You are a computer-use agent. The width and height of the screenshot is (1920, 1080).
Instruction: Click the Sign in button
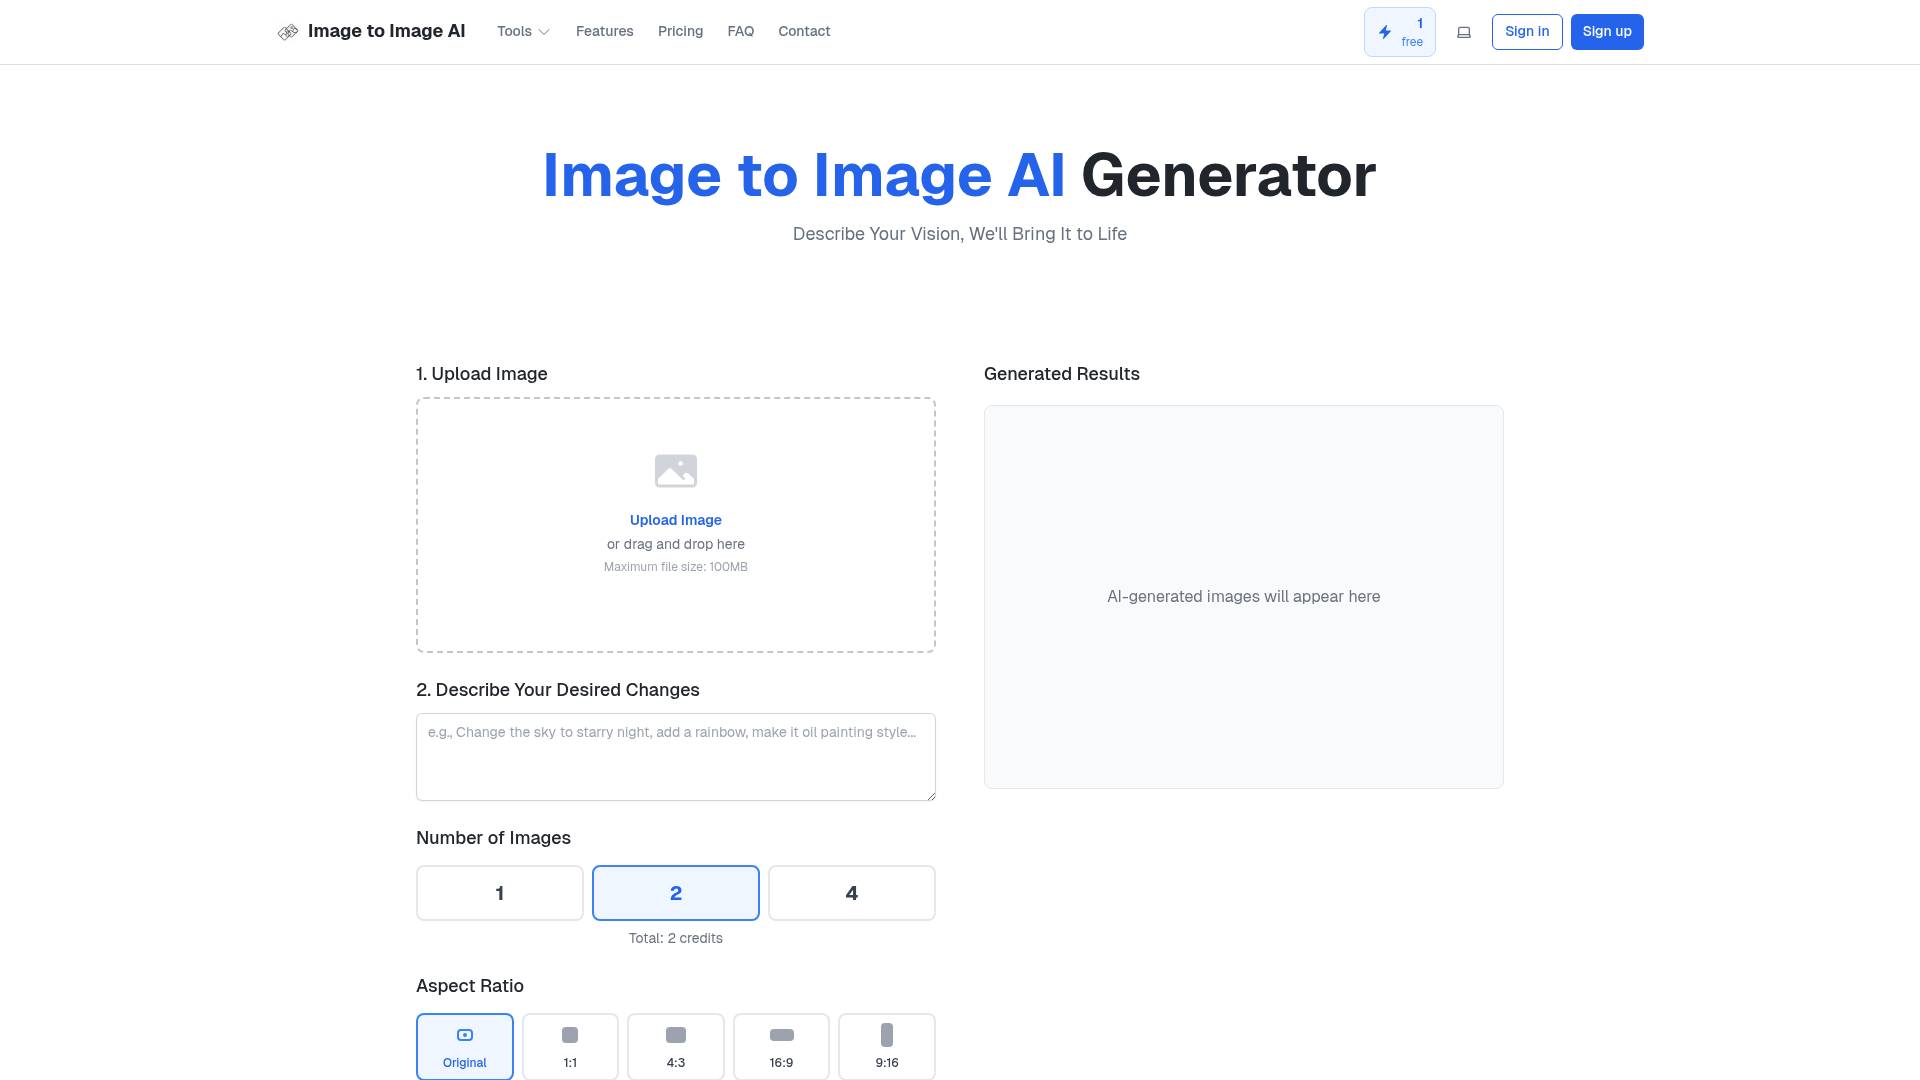pos(1527,32)
